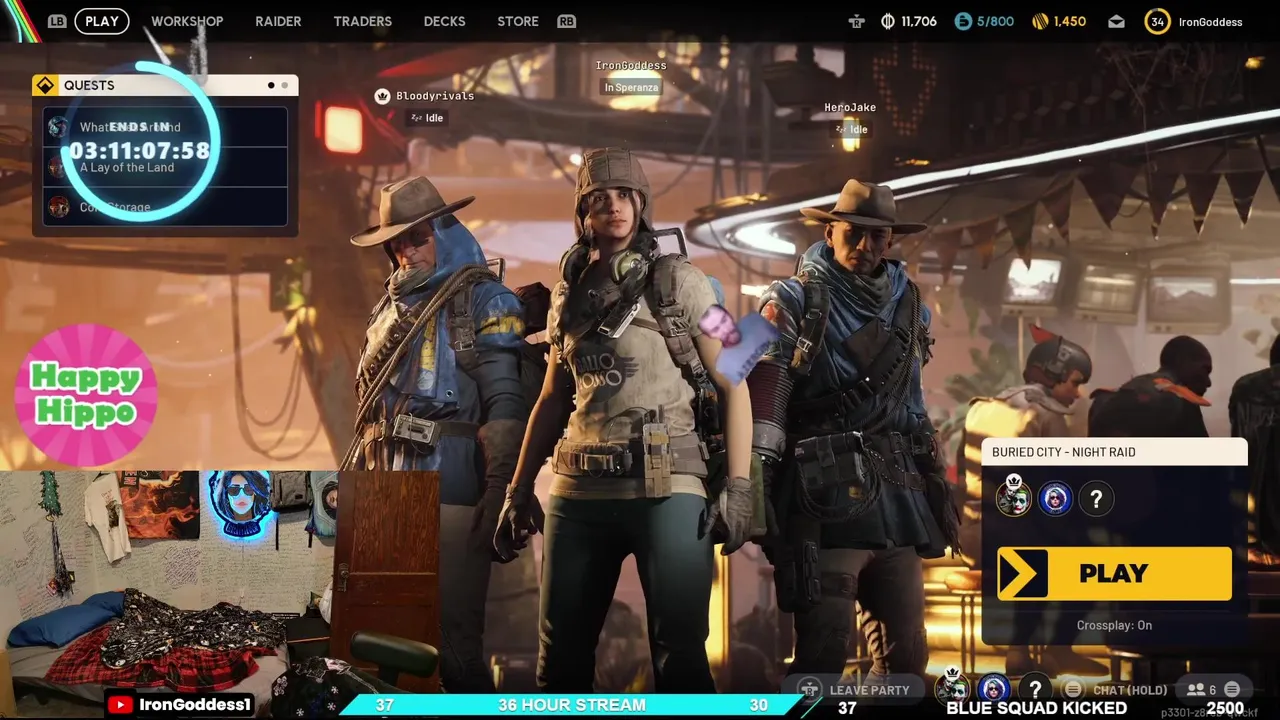Screen dimensions: 1280x720
Task: Click the menu icon beside friends count
Action: click(x=1232, y=689)
